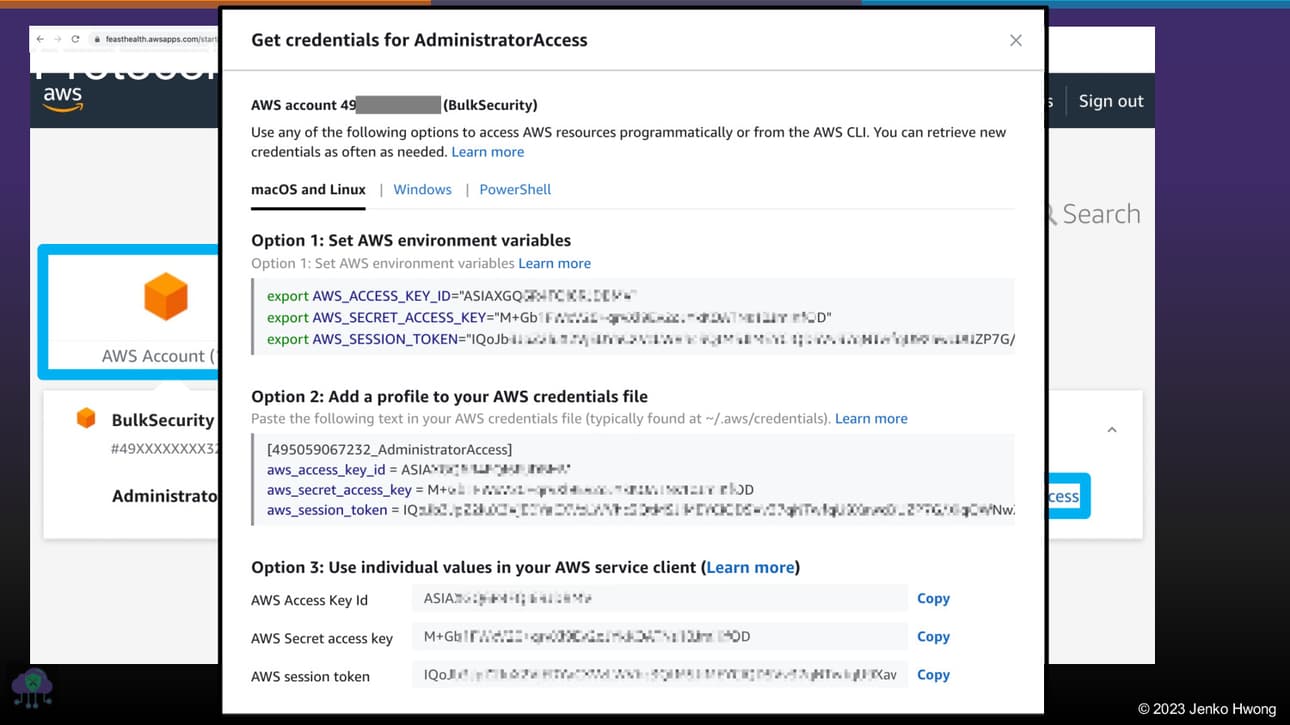Image resolution: width=1290 pixels, height=725 pixels.
Task: Click the export AWS_SESSION_TOKEN line
Action: [x=640, y=339]
